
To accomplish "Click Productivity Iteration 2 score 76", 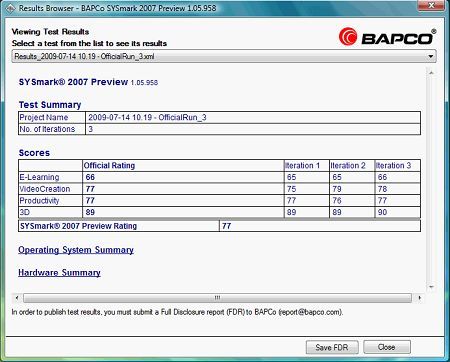I will click(337, 201).
